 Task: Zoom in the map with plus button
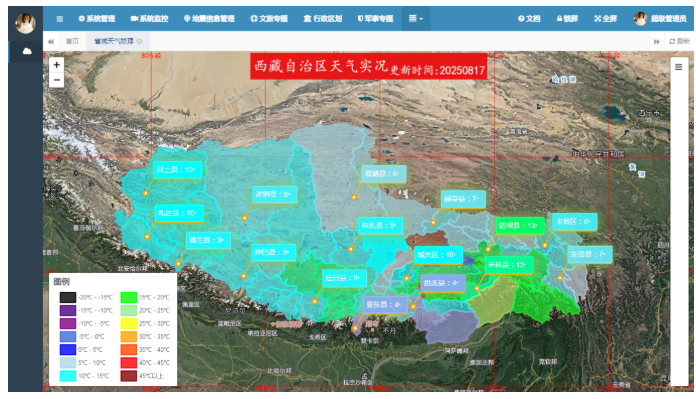click(x=56, y=65)
